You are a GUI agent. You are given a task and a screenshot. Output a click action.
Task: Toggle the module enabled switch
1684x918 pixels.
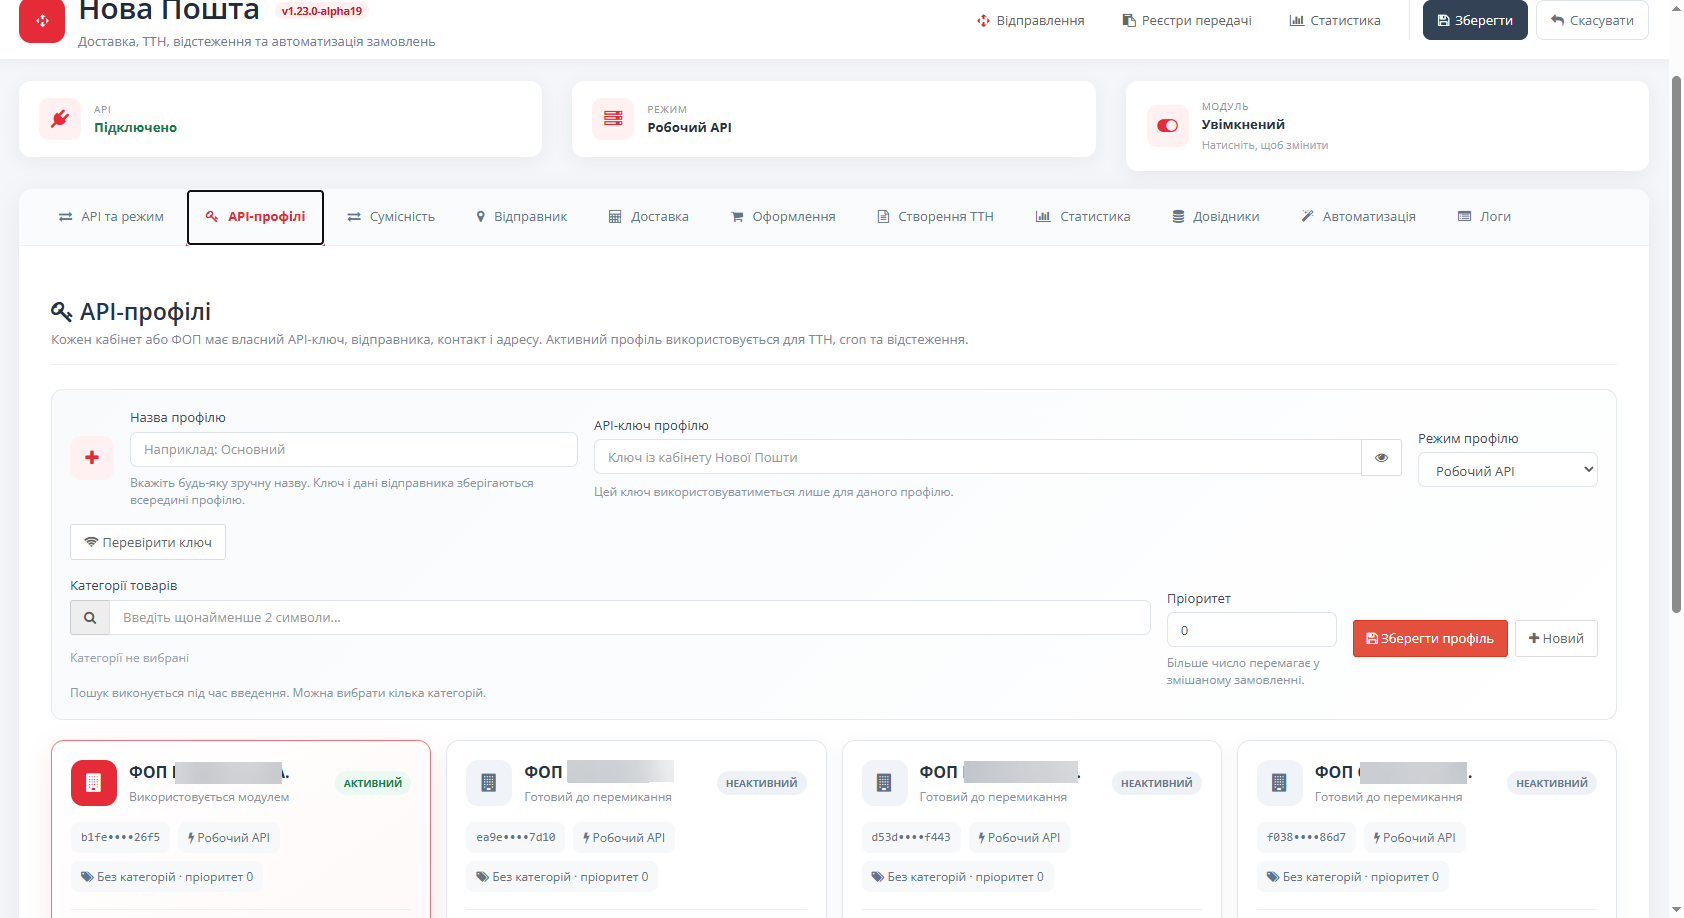[x=1167, y=126]
